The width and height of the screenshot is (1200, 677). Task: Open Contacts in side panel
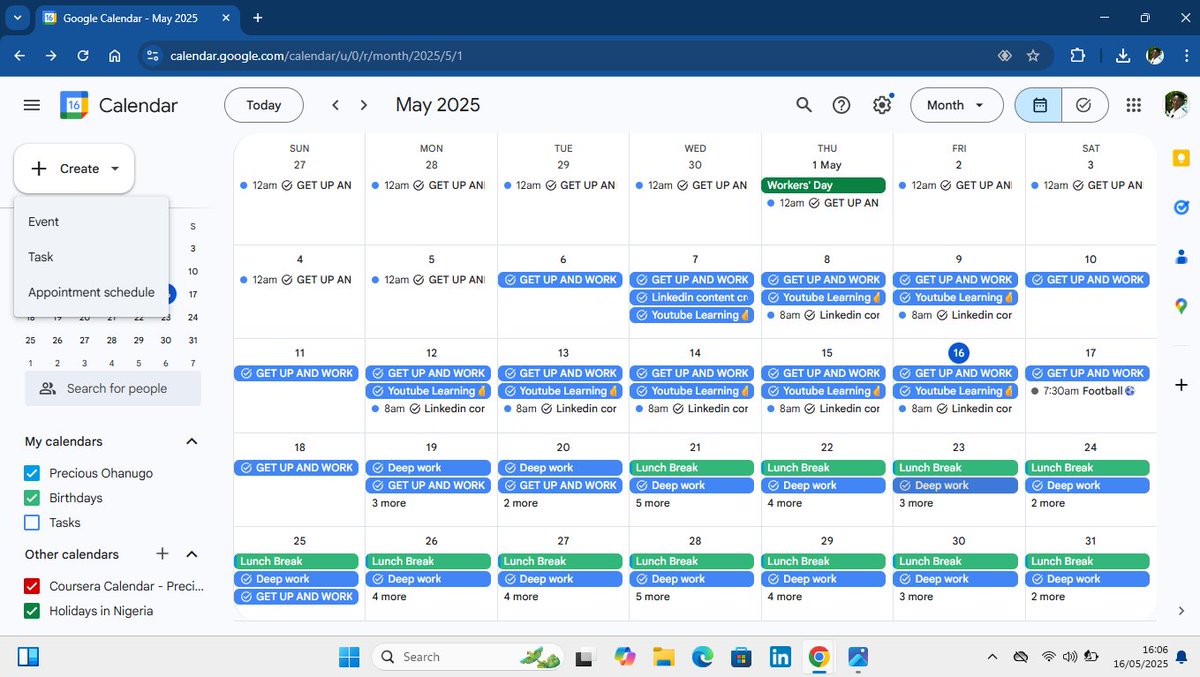point(1181,256)
